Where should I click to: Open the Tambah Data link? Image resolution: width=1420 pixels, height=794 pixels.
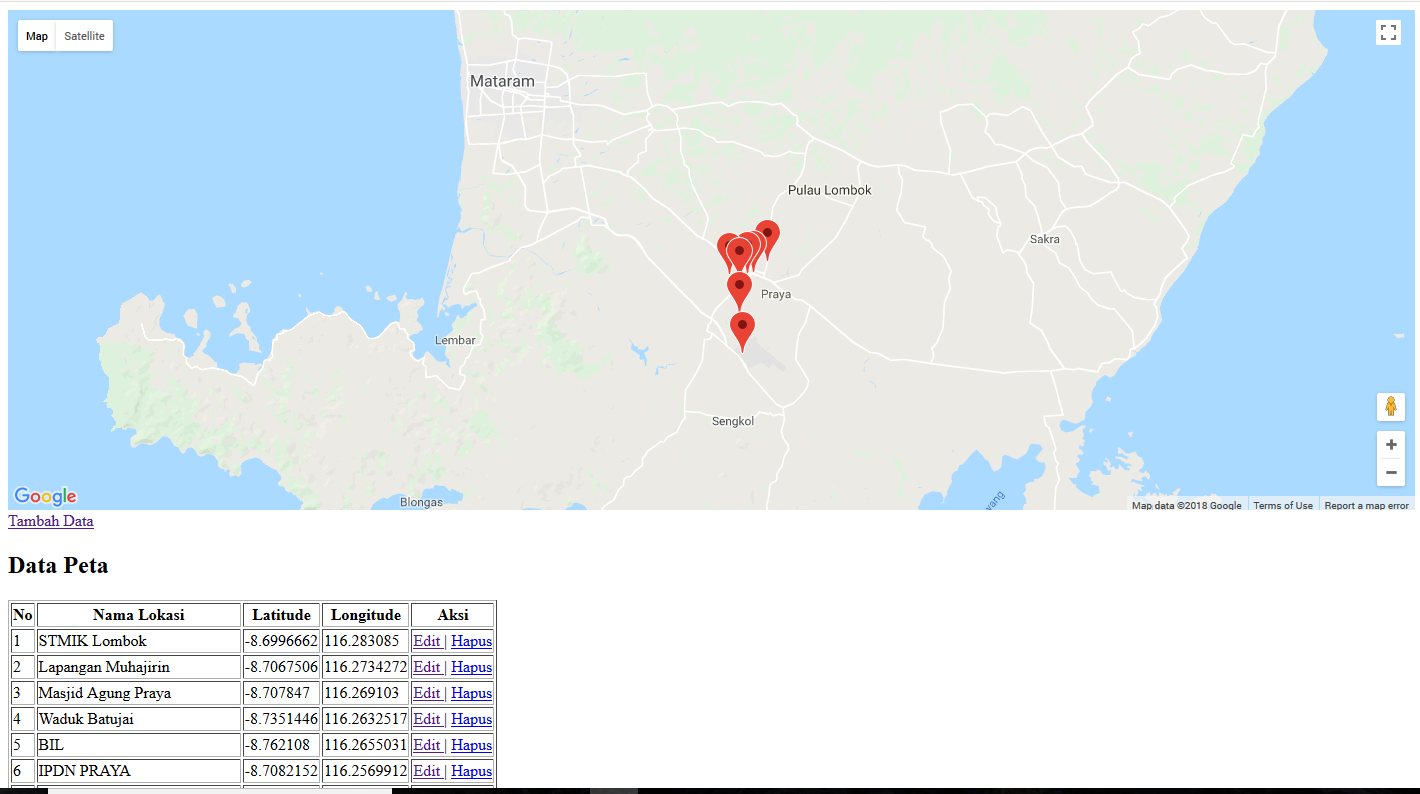coord(51,521)
